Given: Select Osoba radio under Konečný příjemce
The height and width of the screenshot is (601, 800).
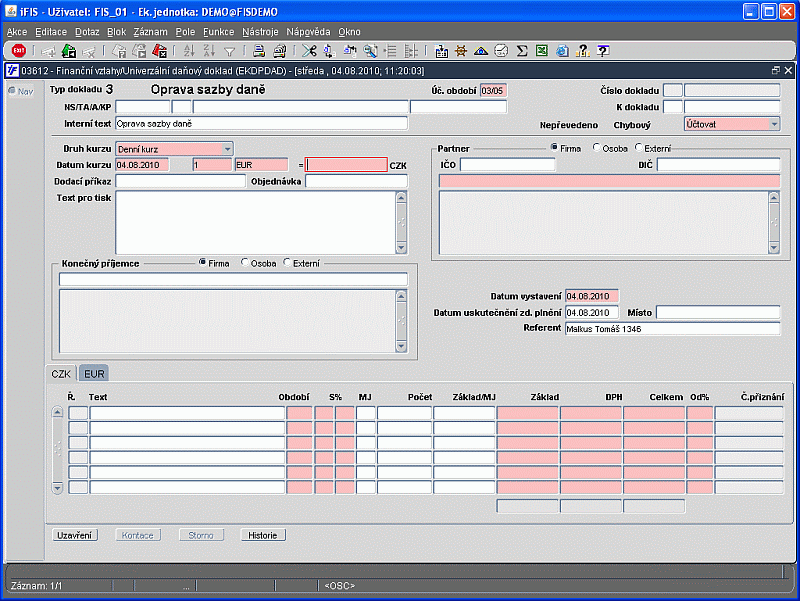Looking at the screenshot, I should point(244,262).
